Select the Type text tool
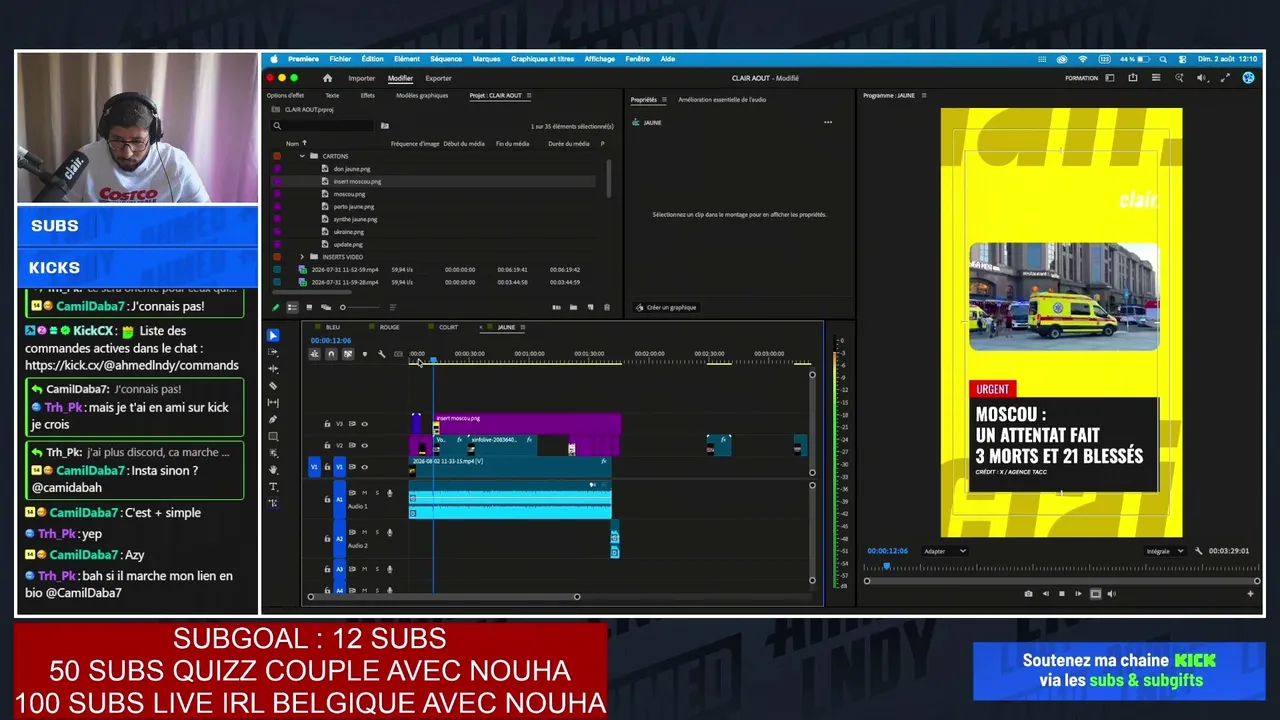This screenshot has height=720, width=1280. 273,486
